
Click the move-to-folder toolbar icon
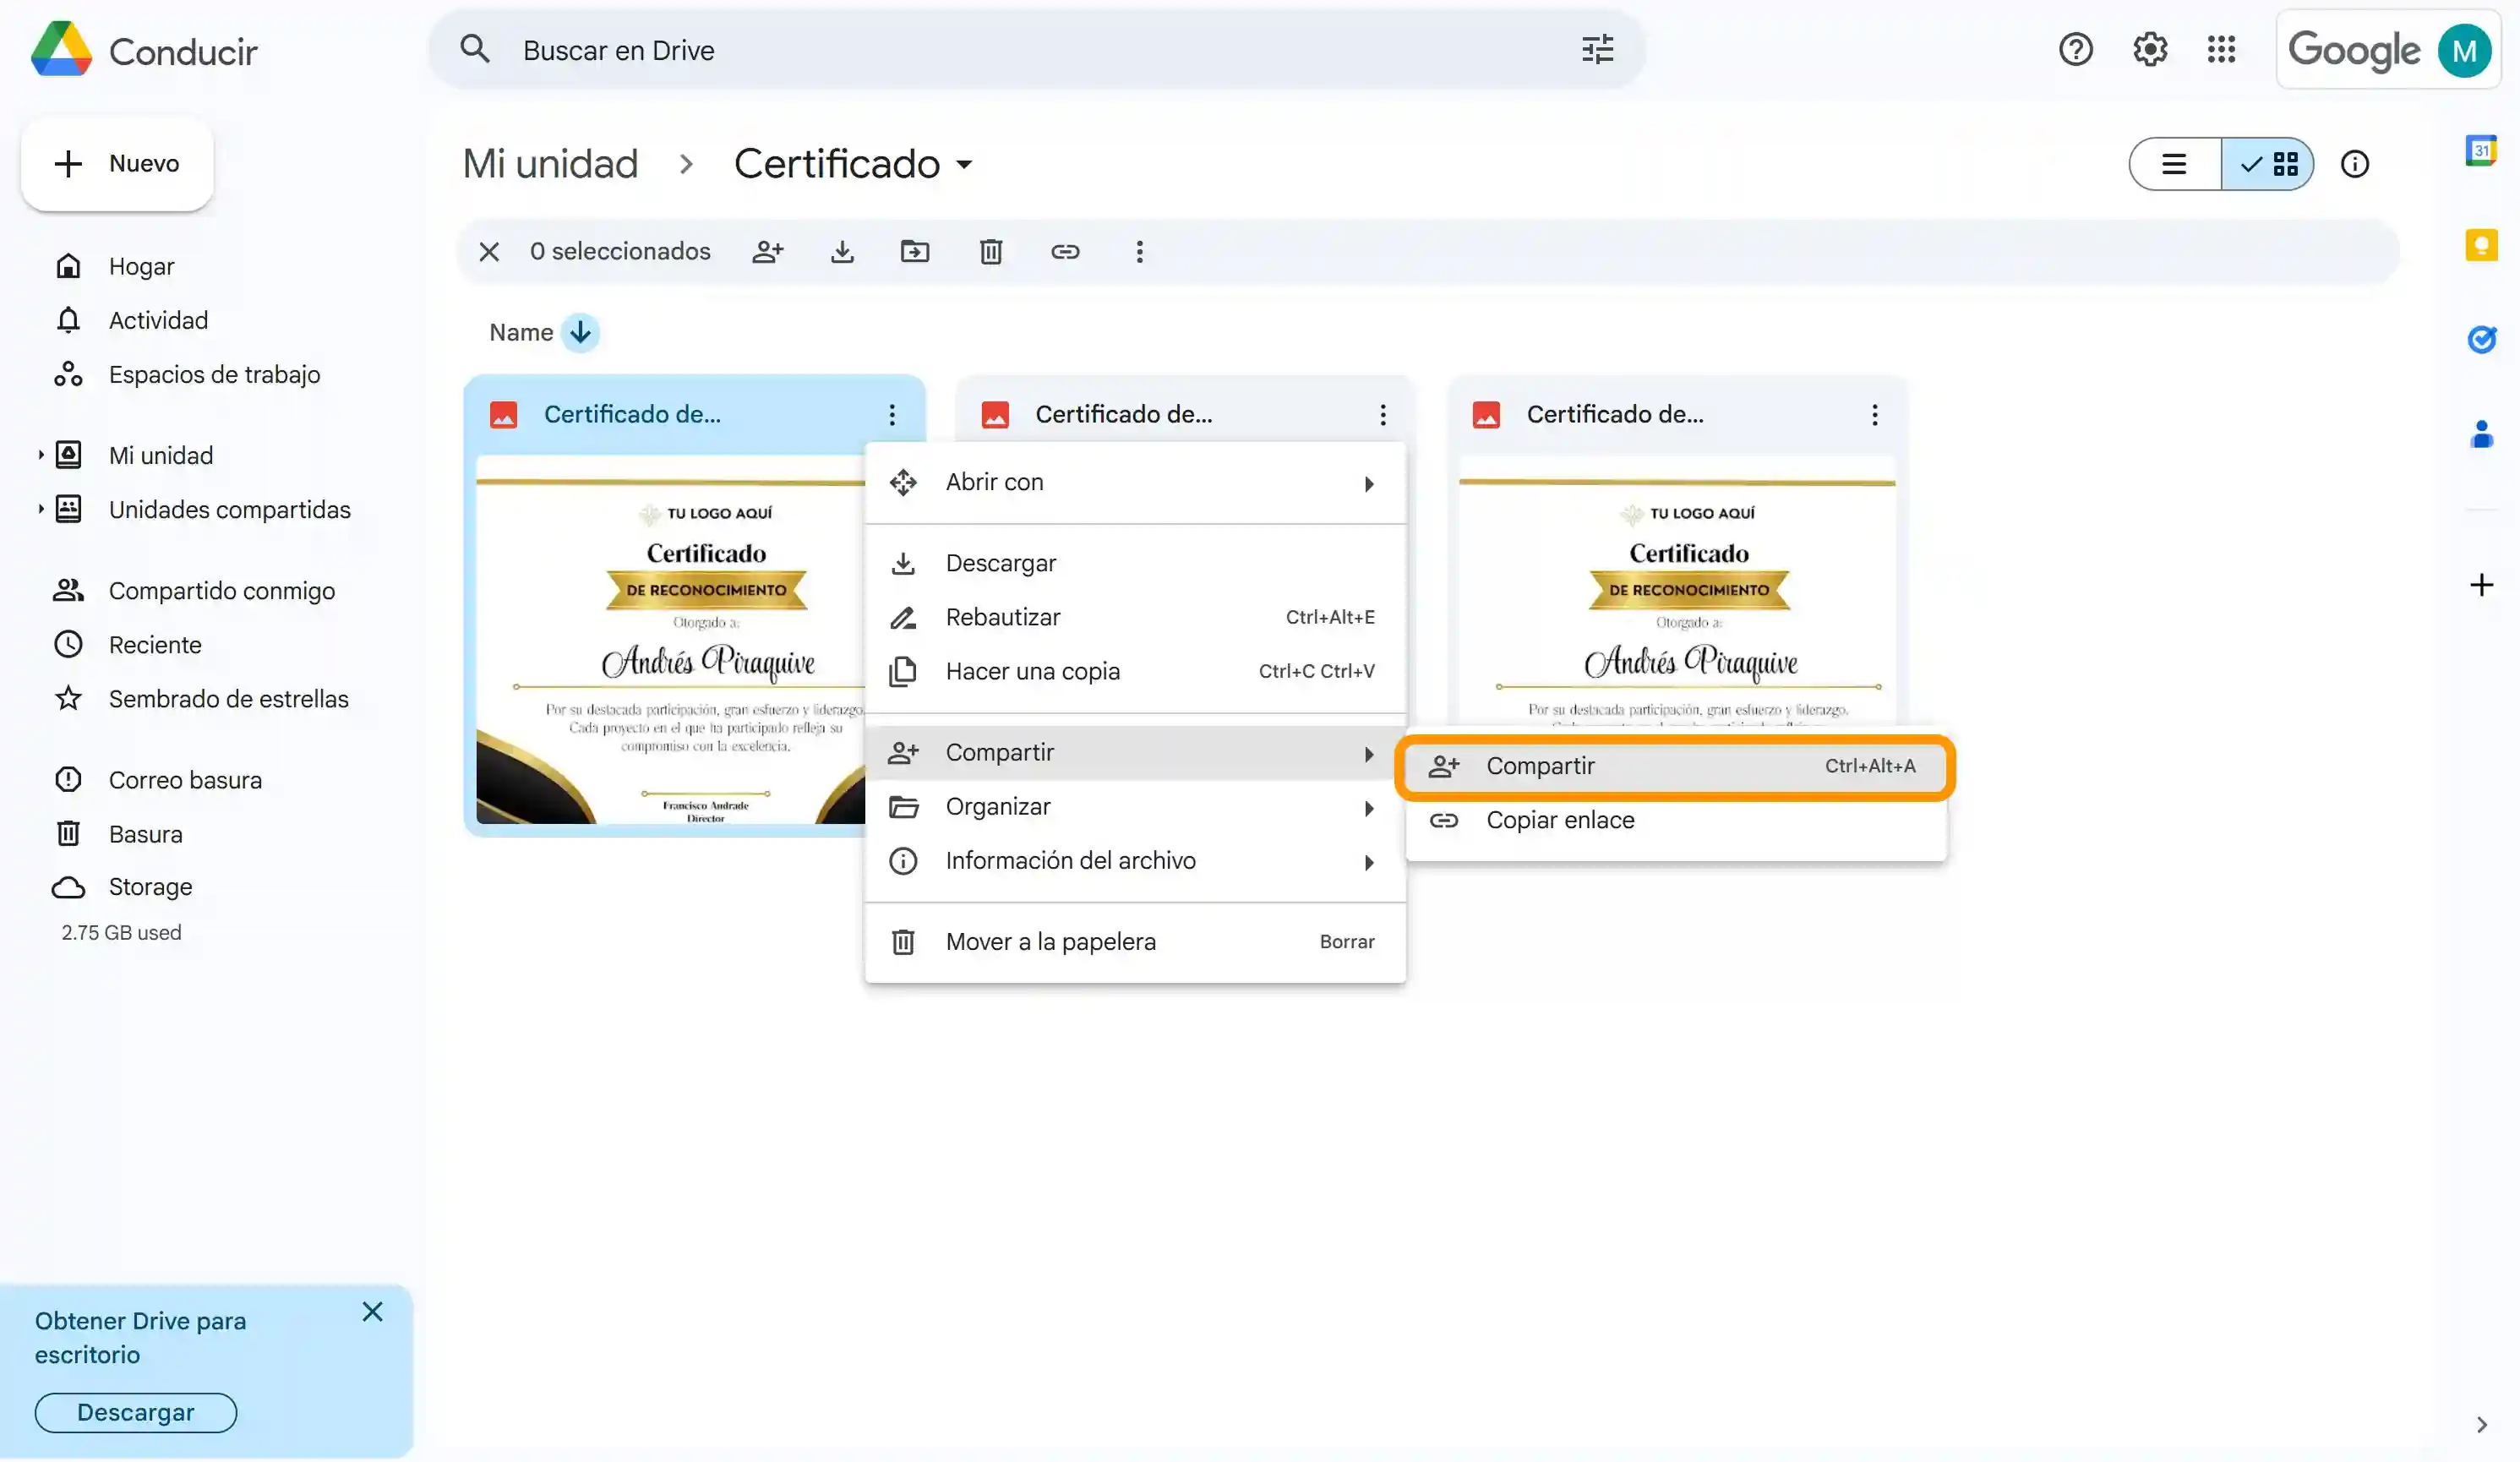(x=915, y=251)
